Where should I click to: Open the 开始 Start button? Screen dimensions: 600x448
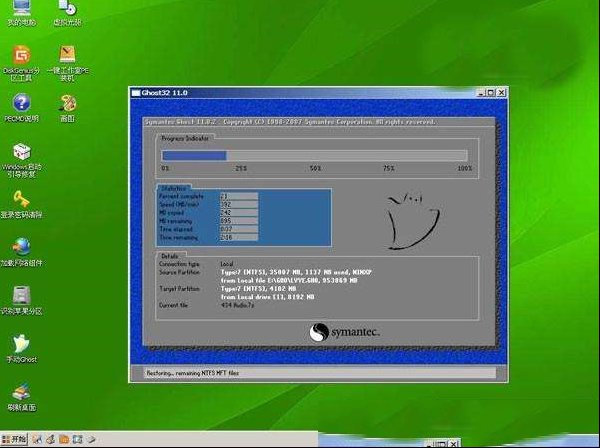tap(14, 439)
